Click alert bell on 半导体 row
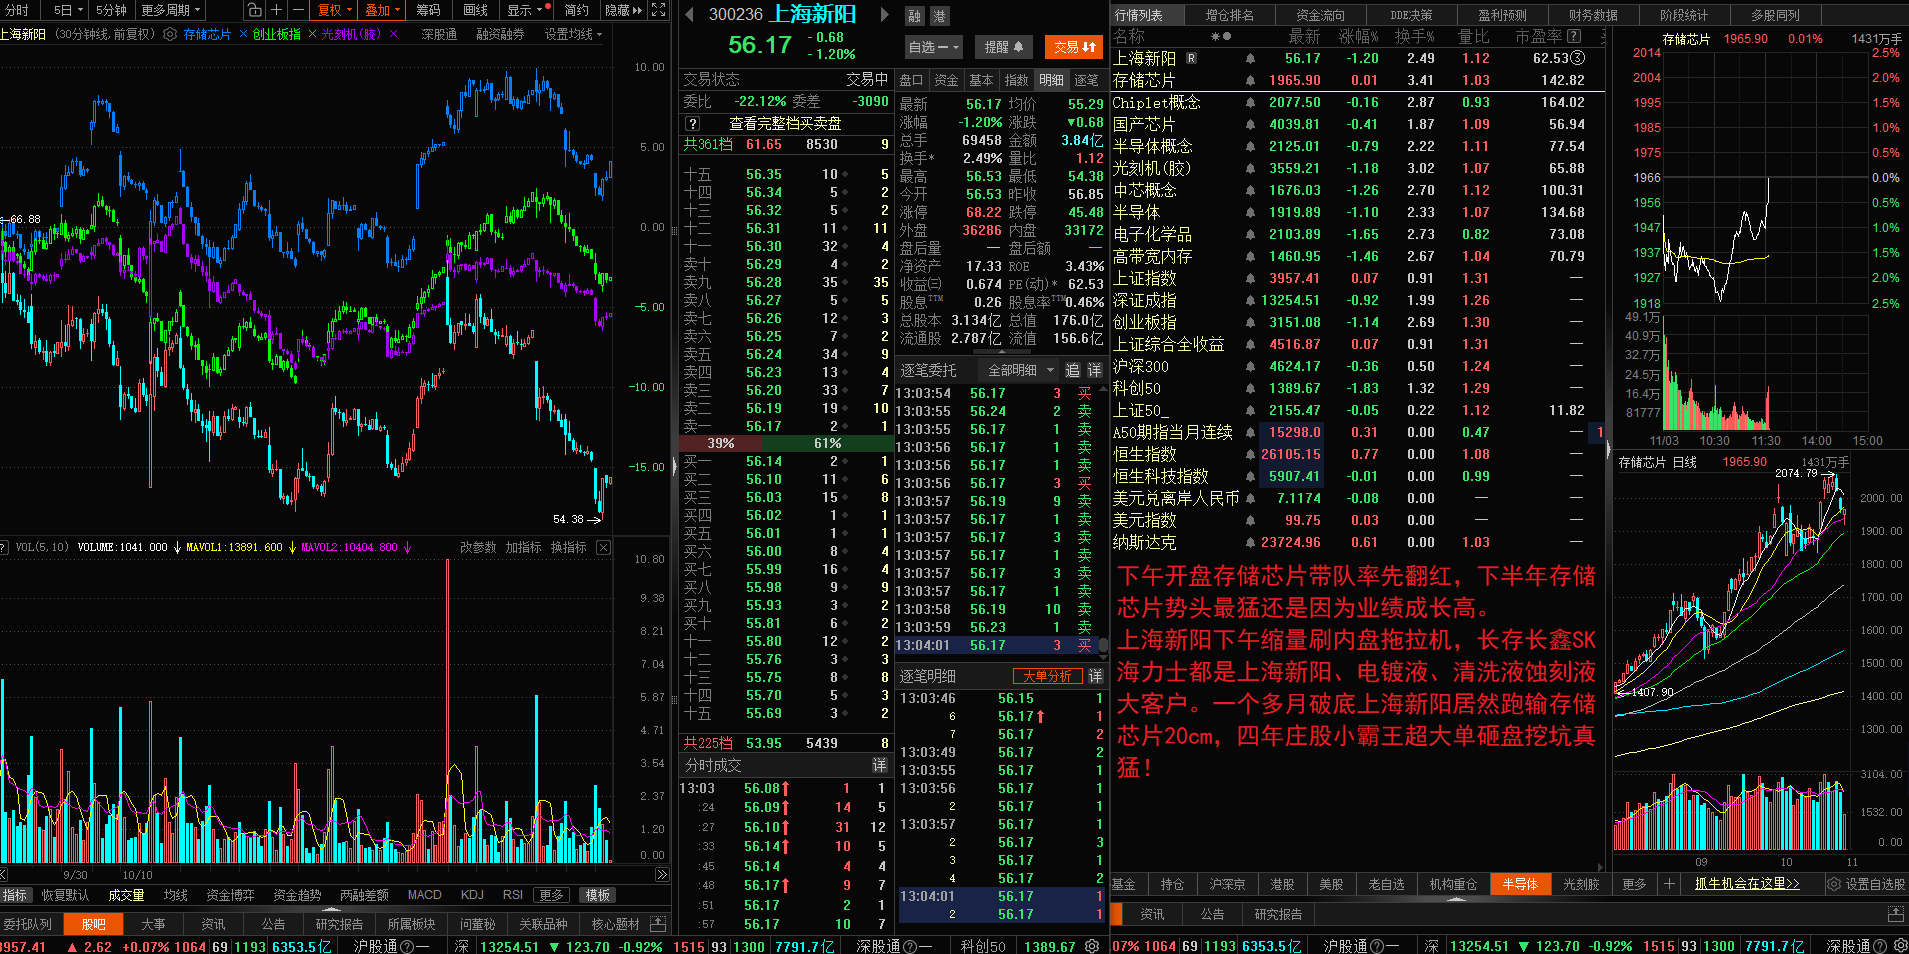The height and width of the screenshot is (954, 1909). 1250,213
